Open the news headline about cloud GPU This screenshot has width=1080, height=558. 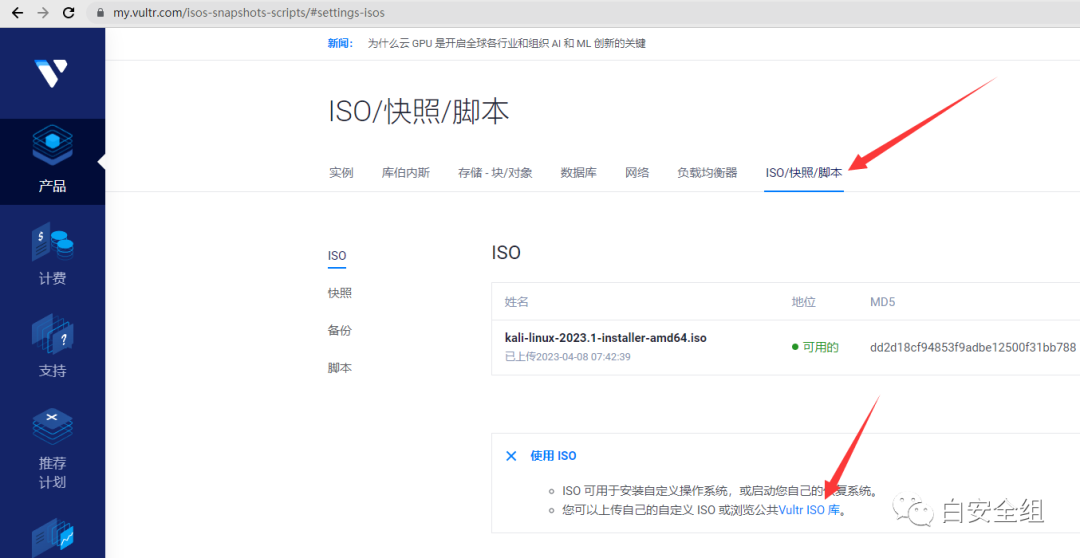click(506, 43)
